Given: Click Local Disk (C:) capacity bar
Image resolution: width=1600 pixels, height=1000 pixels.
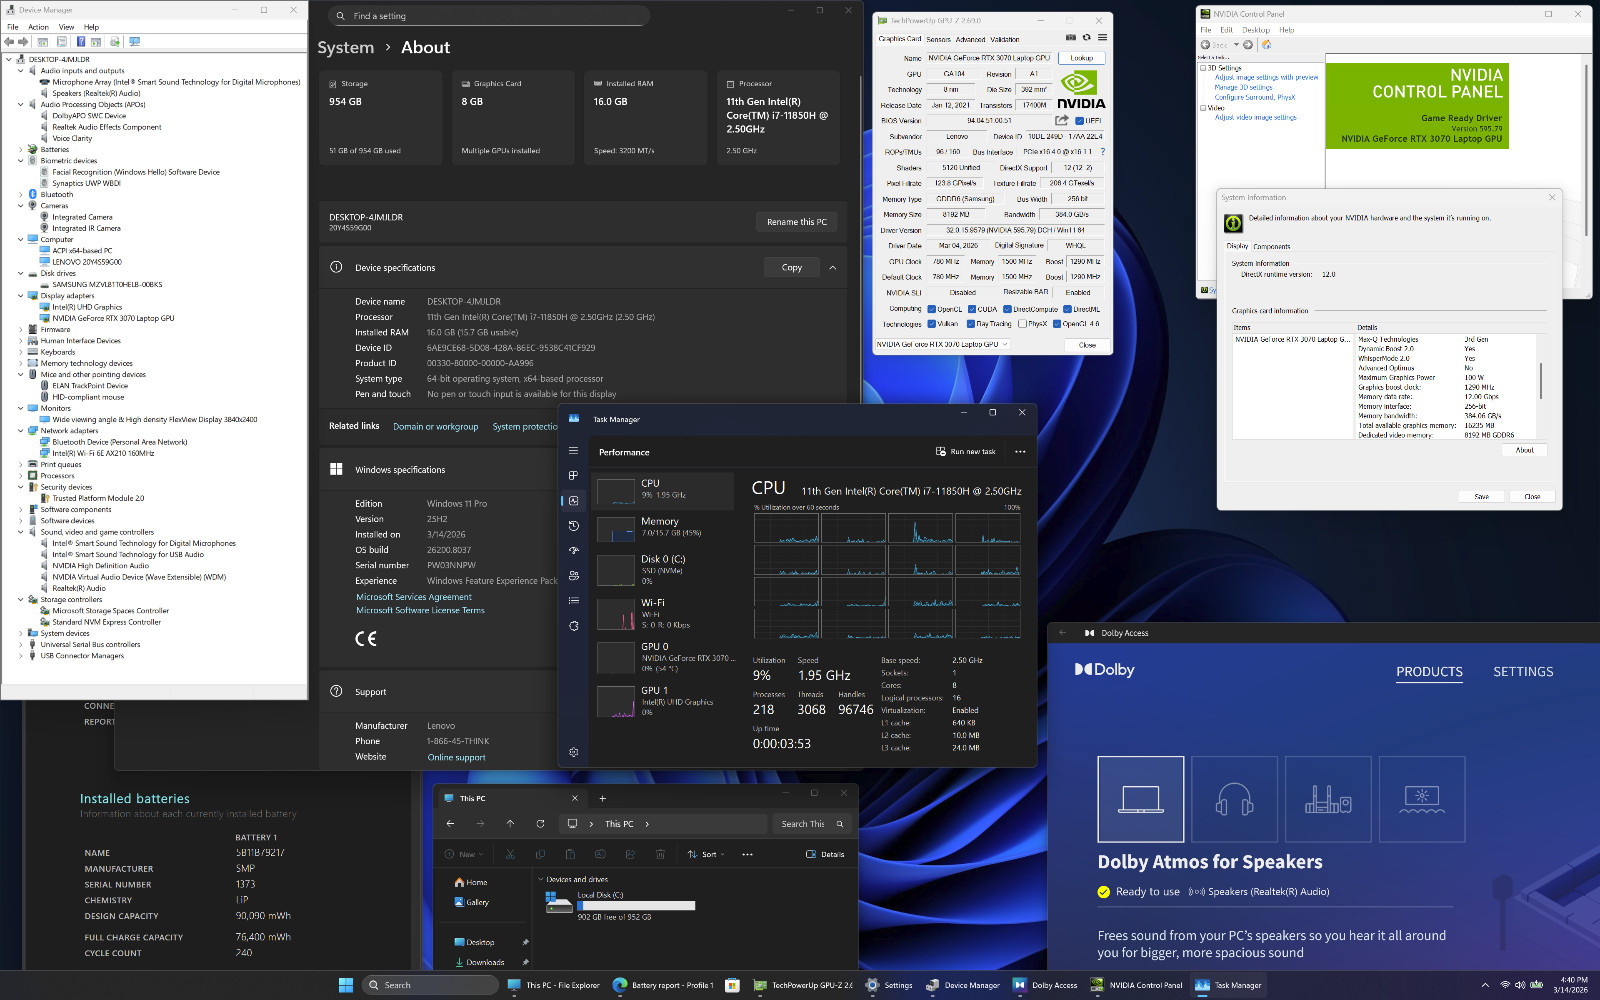Looking at the screenshot, I should tap(636, 906).
